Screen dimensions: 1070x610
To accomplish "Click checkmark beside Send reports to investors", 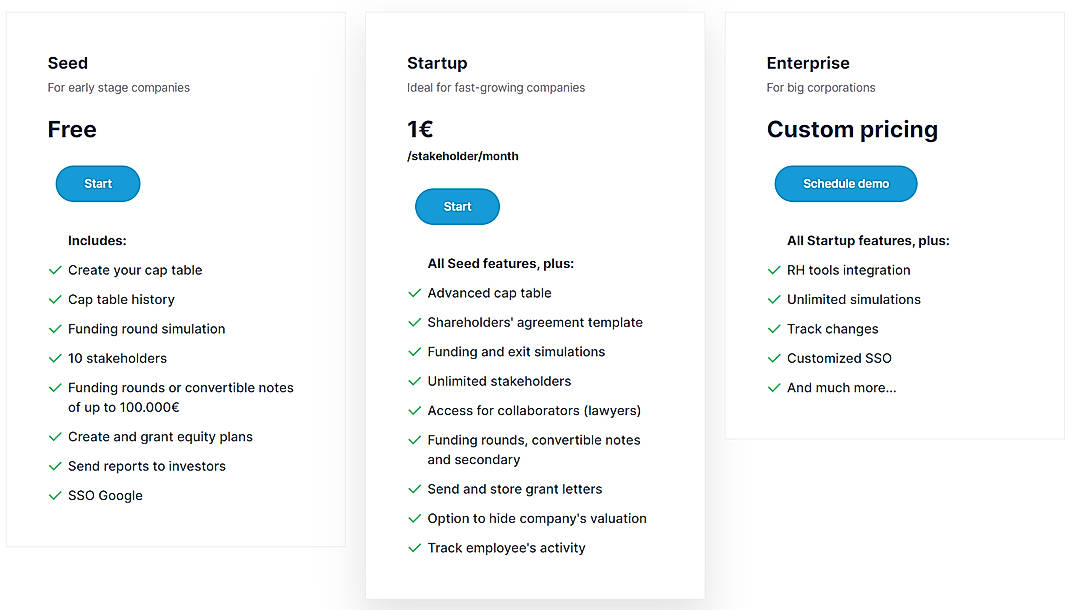I will tap(55, 466).
